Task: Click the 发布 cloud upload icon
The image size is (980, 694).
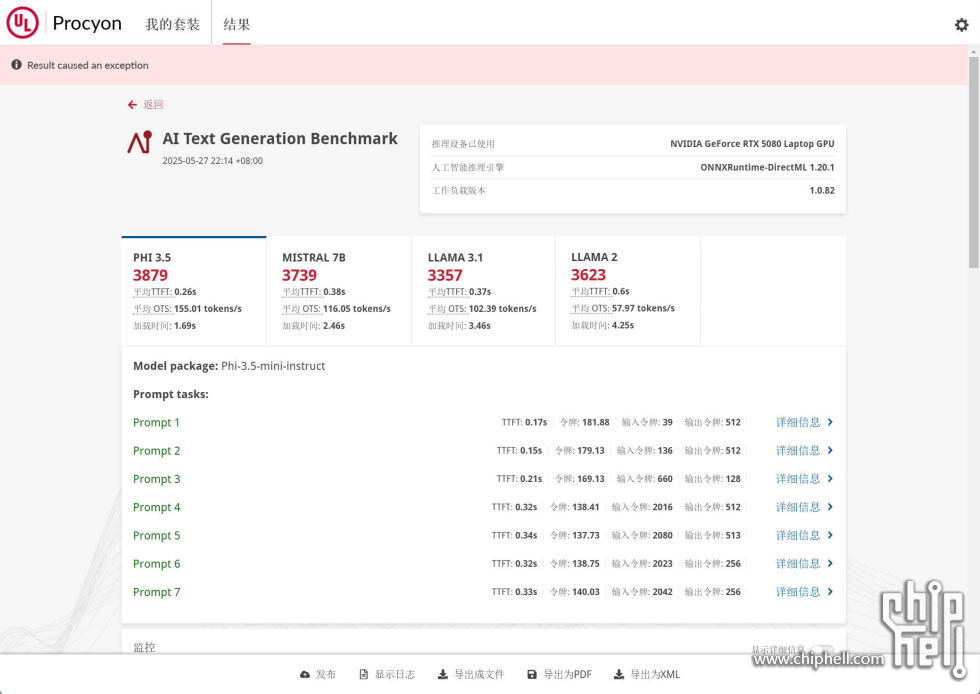Action: coord(305,674)
